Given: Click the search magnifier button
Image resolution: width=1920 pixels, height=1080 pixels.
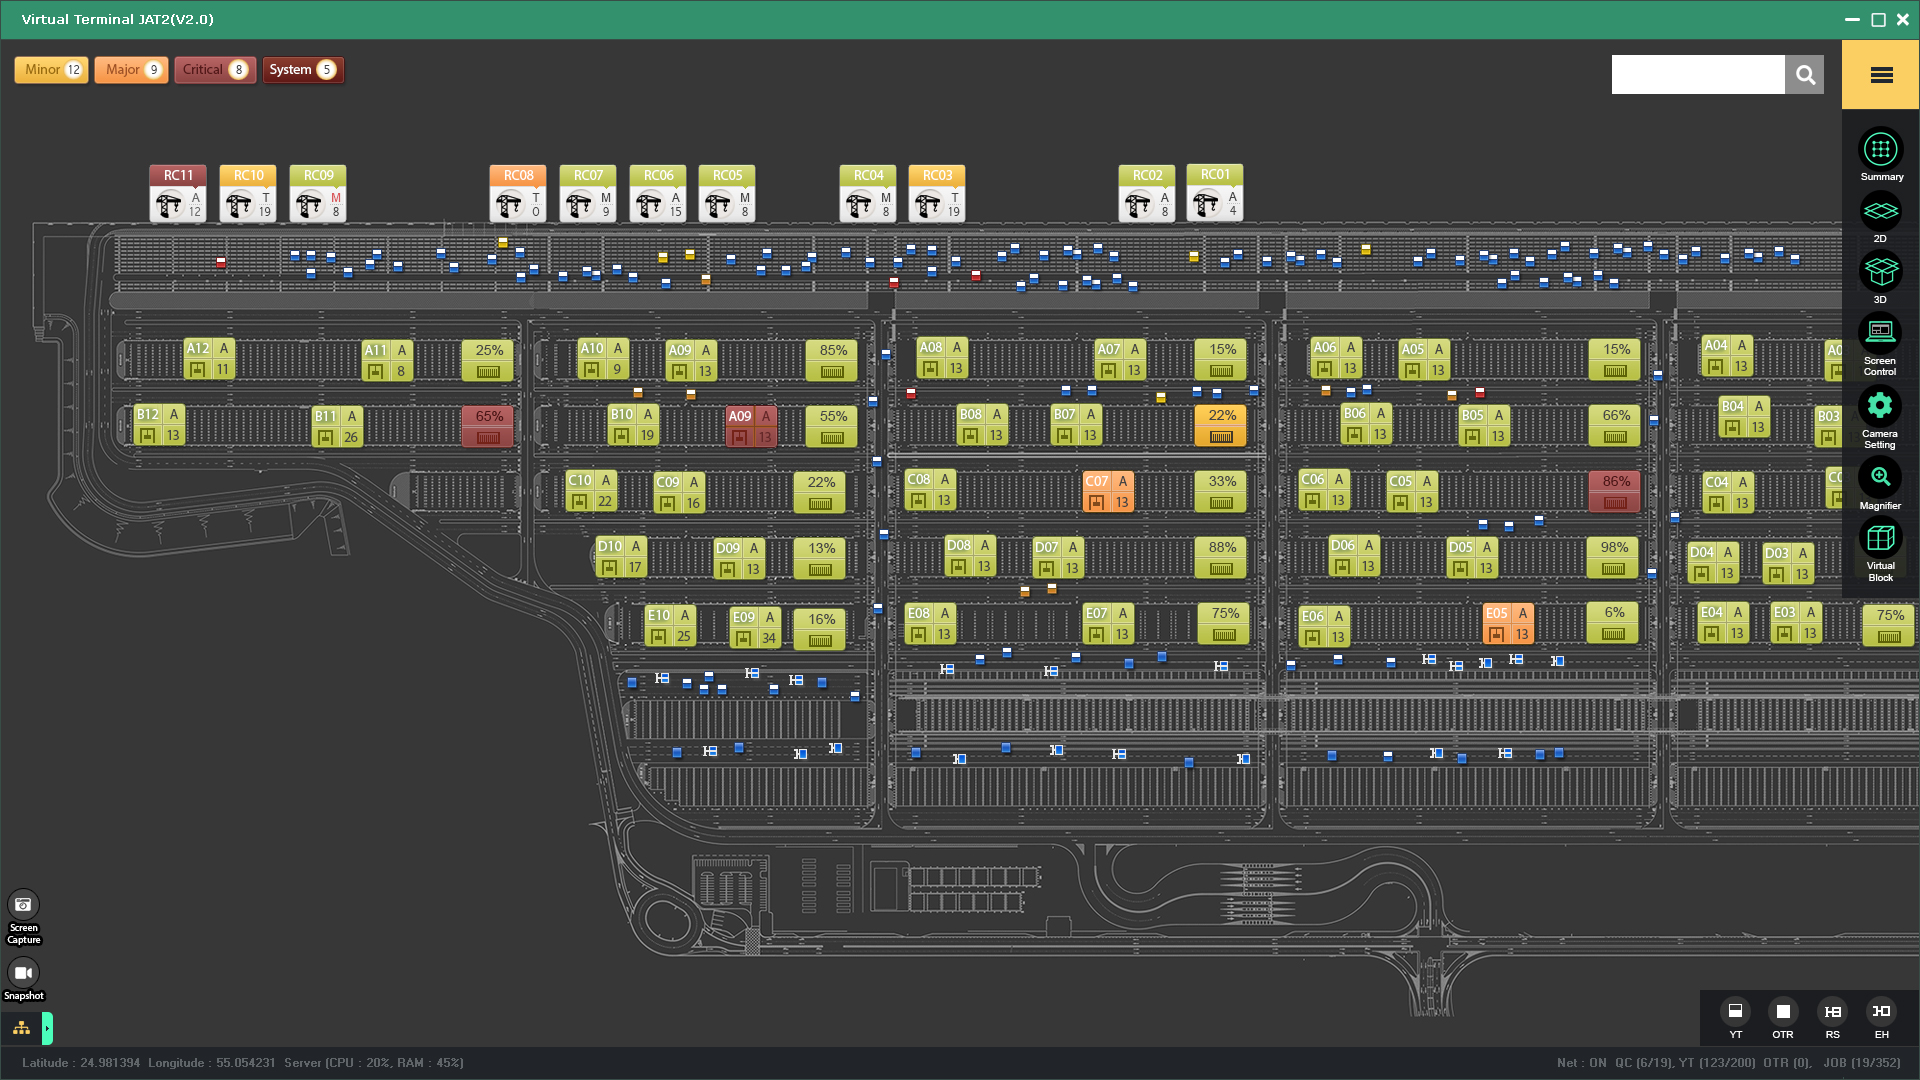Looking at the screenshot, I should pos(1804,75).
